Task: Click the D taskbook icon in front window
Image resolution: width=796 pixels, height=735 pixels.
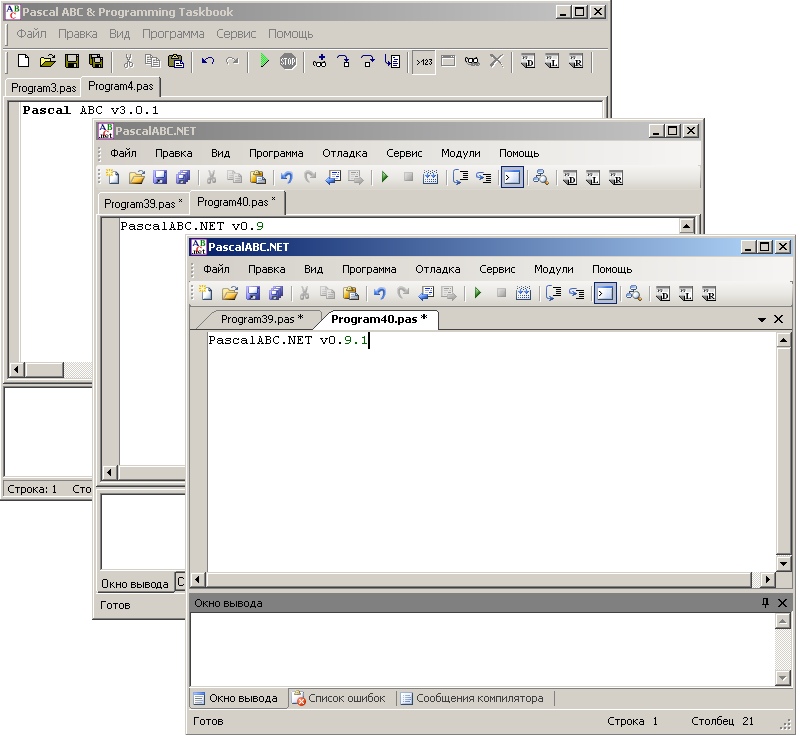Action: (x=662, y=294)
